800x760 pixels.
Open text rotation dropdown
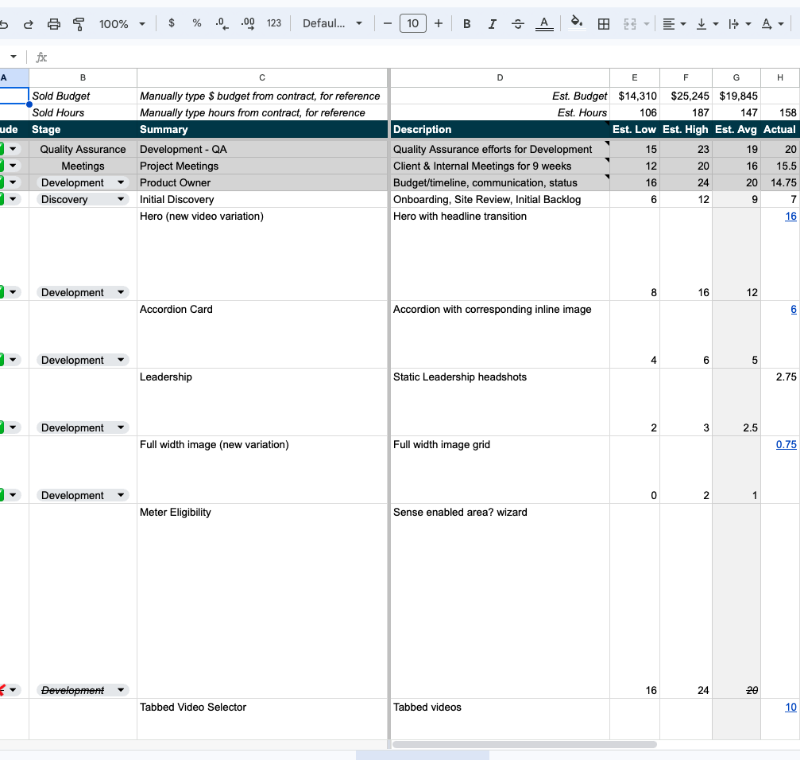pos(772,24)
